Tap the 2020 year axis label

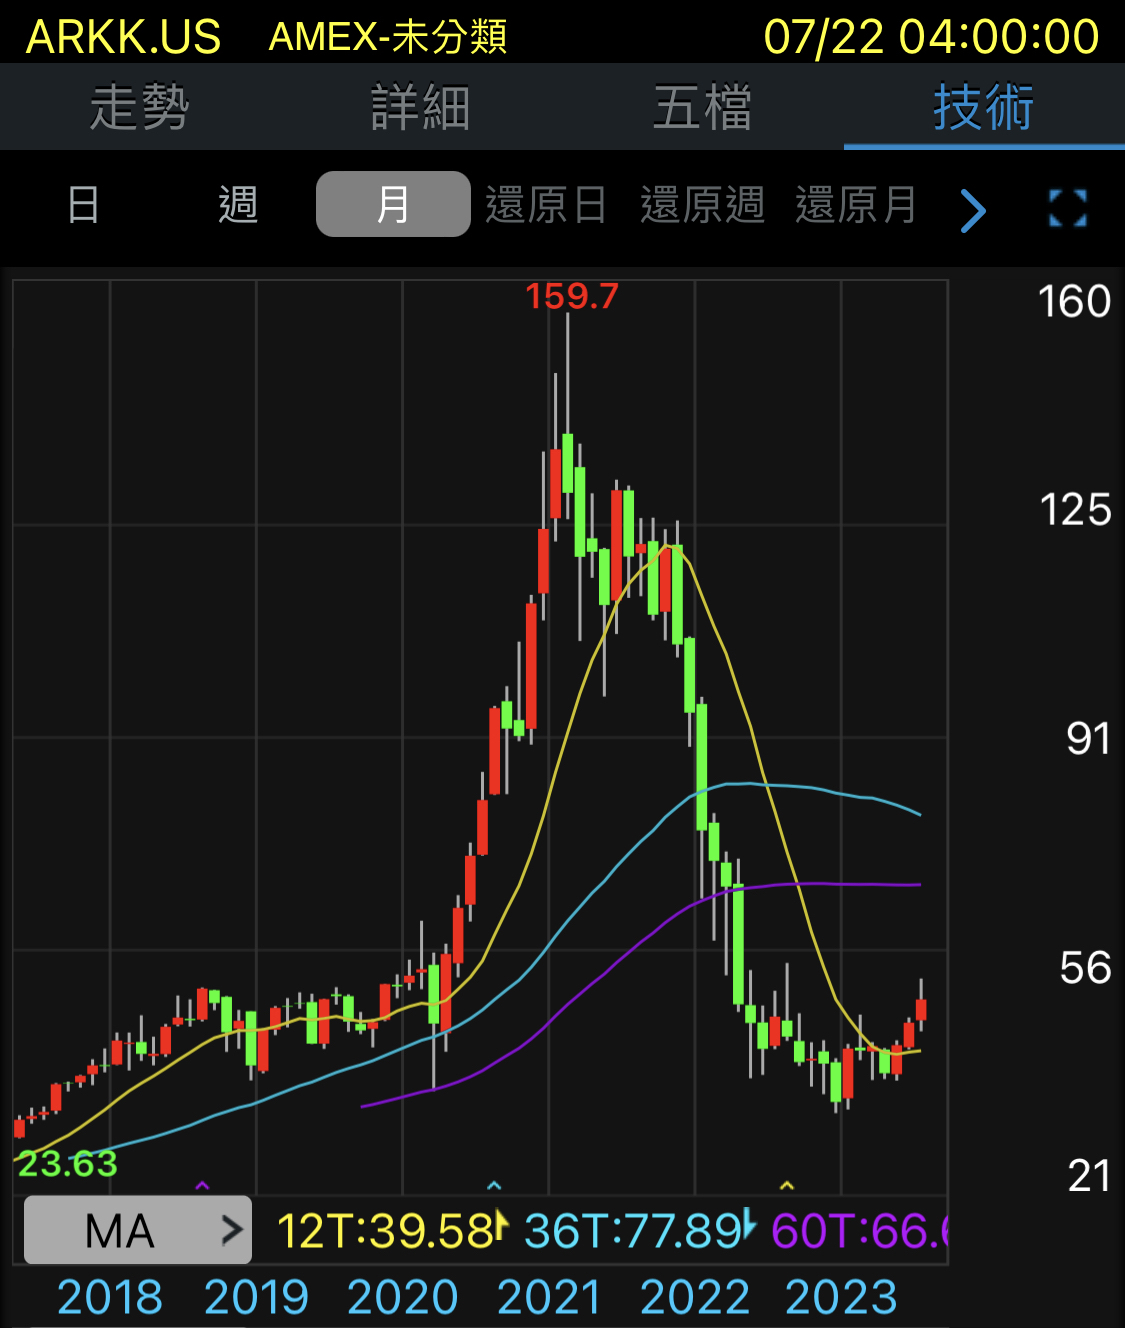[x=403, y=1297]
